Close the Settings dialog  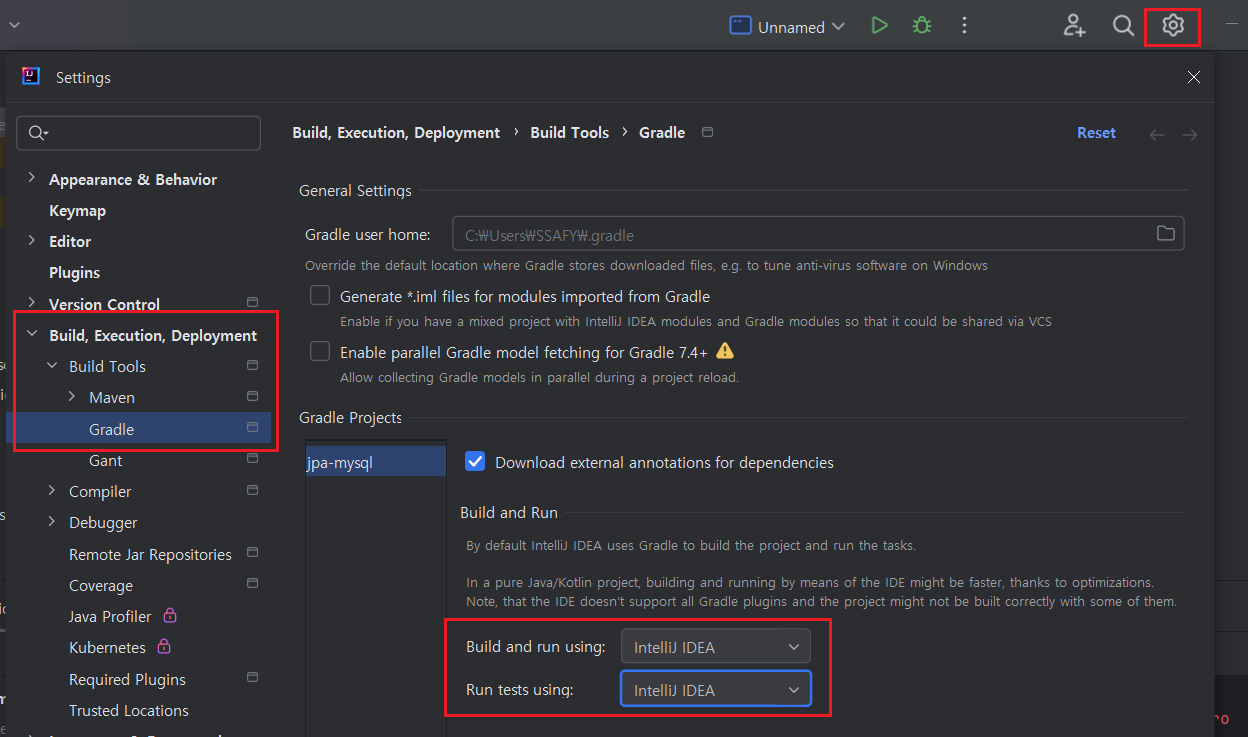[1193, 77]
